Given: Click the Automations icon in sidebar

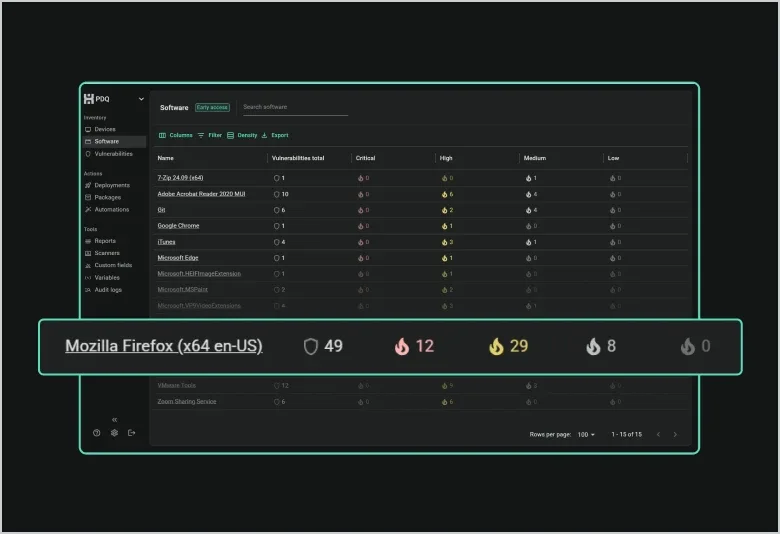Looking at the screenshot, I should [88, 210].
